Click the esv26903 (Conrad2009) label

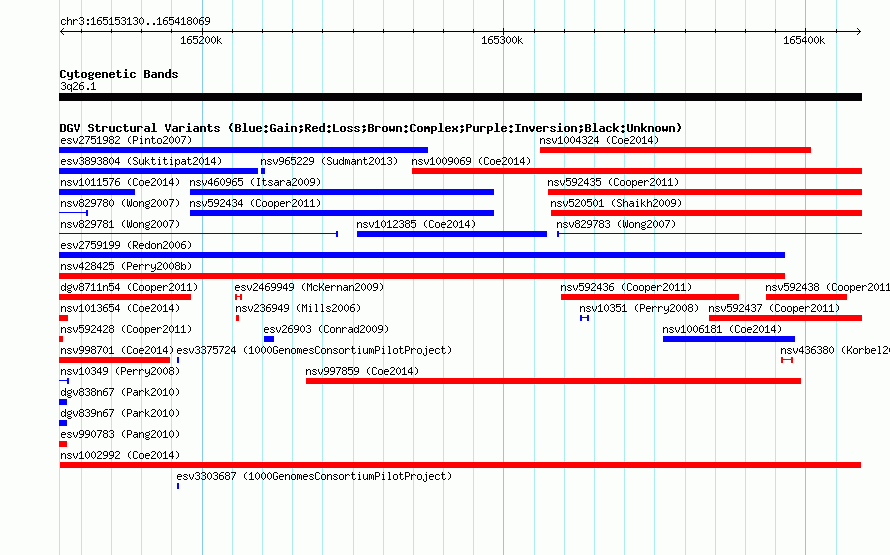coord(326,329)
